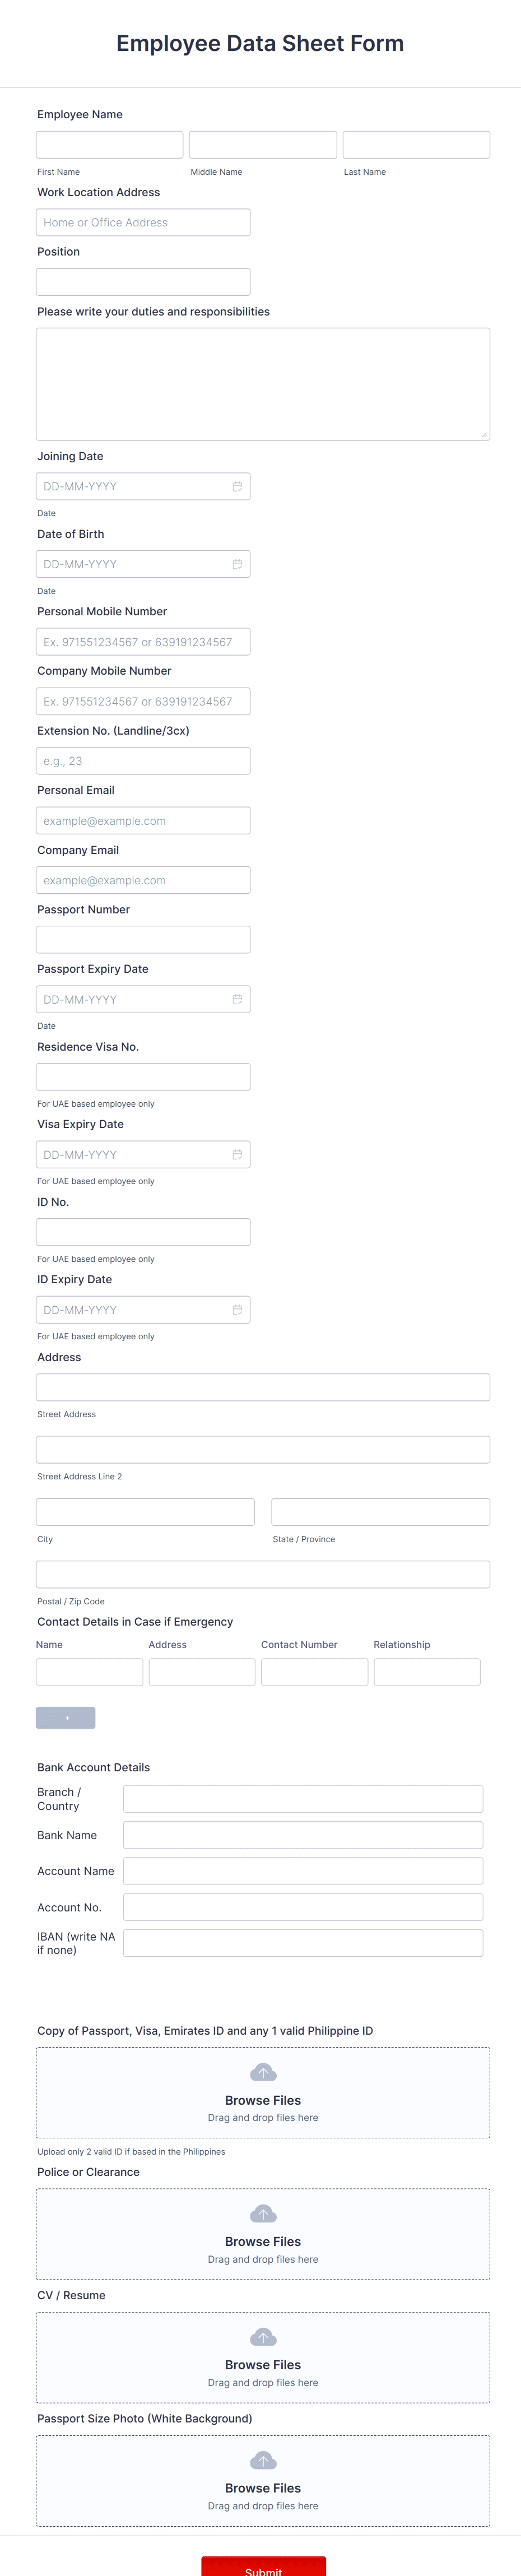
Task: Click Browse Files for Passport Size Photo upload
Action: 263,2488
